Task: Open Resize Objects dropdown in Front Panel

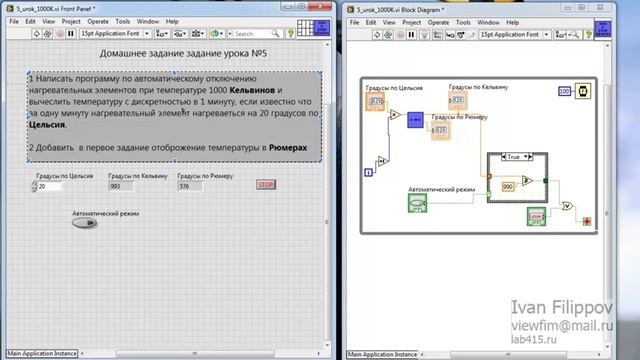Action: pyautogui.click(x=198, y=34)
